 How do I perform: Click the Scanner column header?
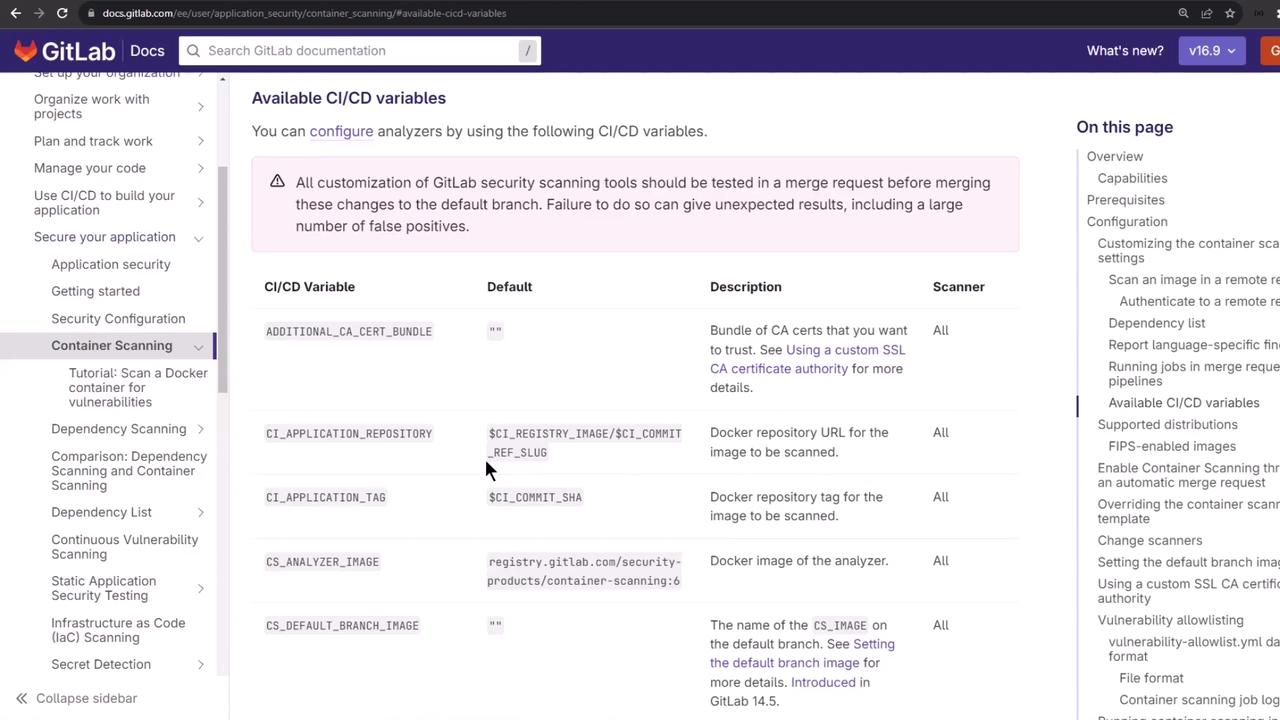(x=959, y=287)
